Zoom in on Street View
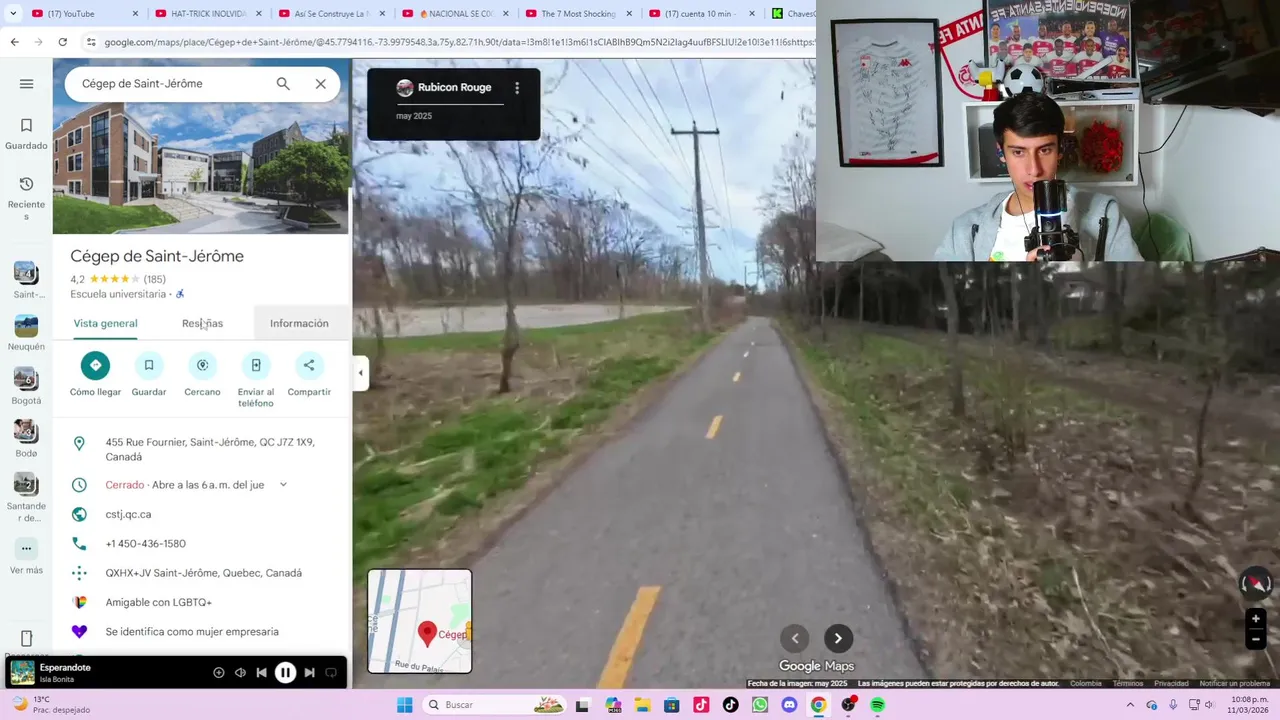The height and width of the screenshot is (720, 1280). point(1256,619)
